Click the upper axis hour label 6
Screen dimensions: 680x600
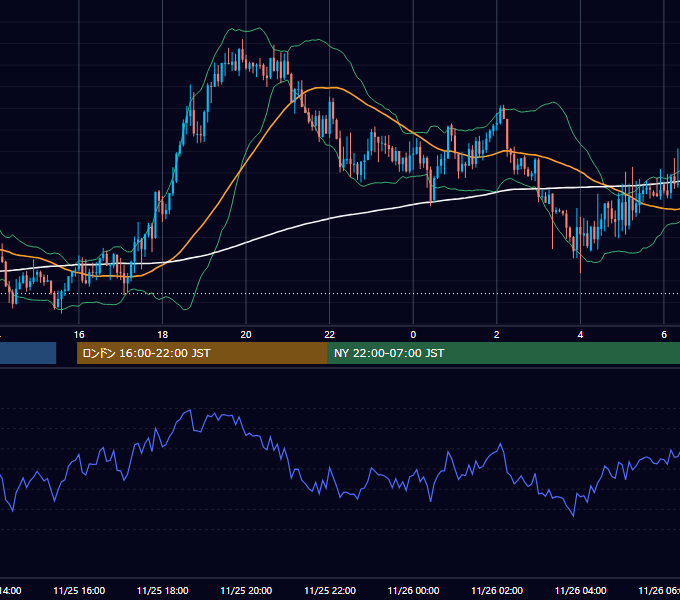[664, 335]
